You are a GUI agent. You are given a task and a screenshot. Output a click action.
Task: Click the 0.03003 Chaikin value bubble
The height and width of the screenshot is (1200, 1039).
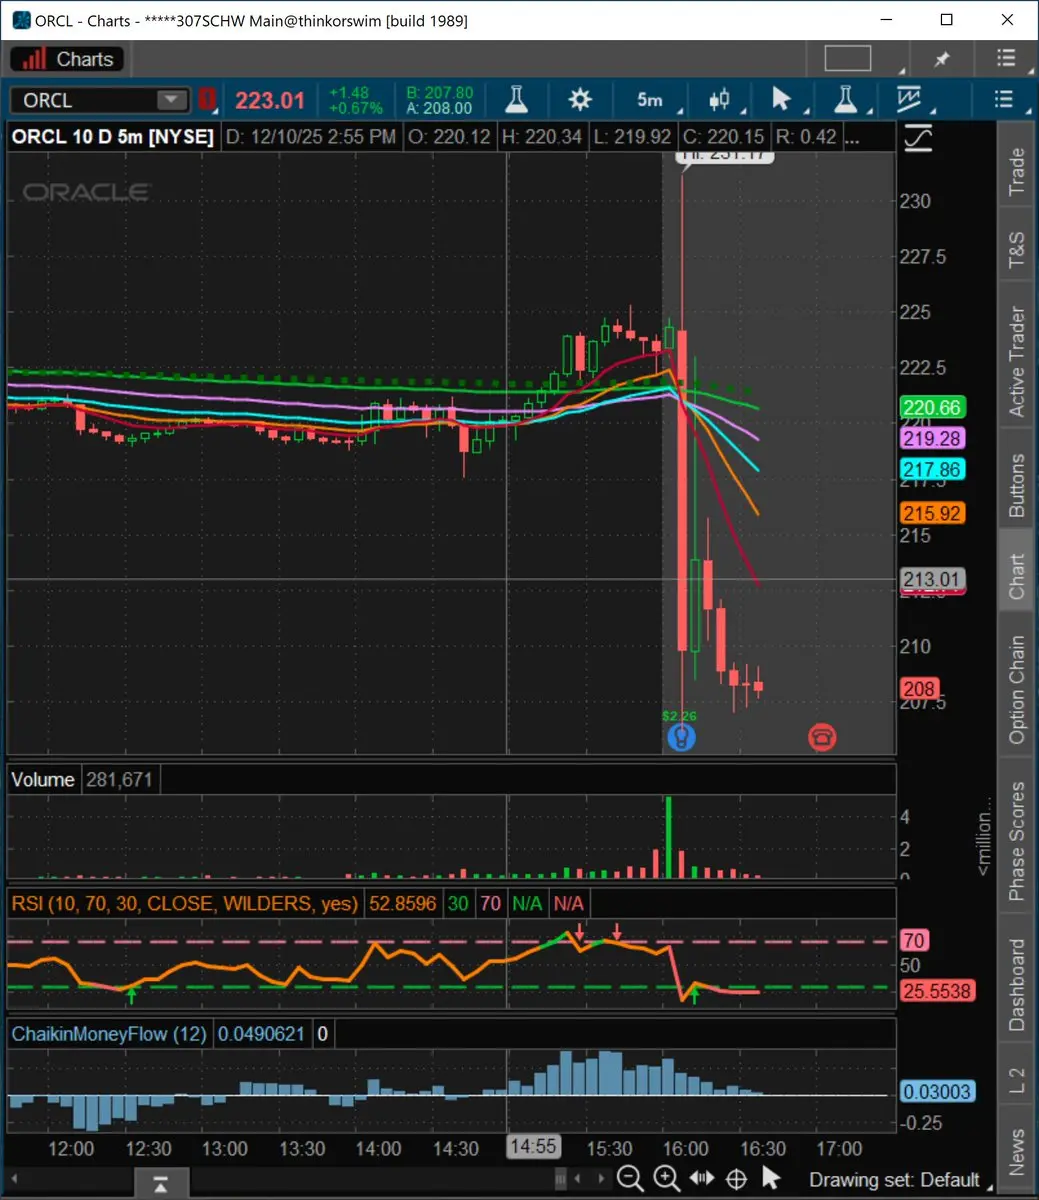[936, 1092]
